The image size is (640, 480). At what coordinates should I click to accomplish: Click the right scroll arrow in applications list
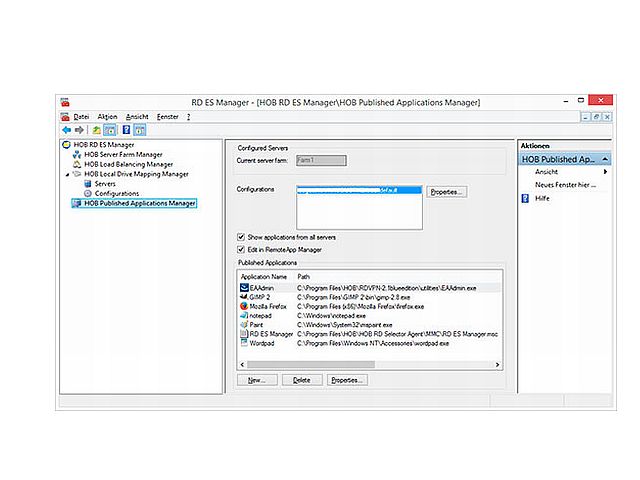(497, 364)
